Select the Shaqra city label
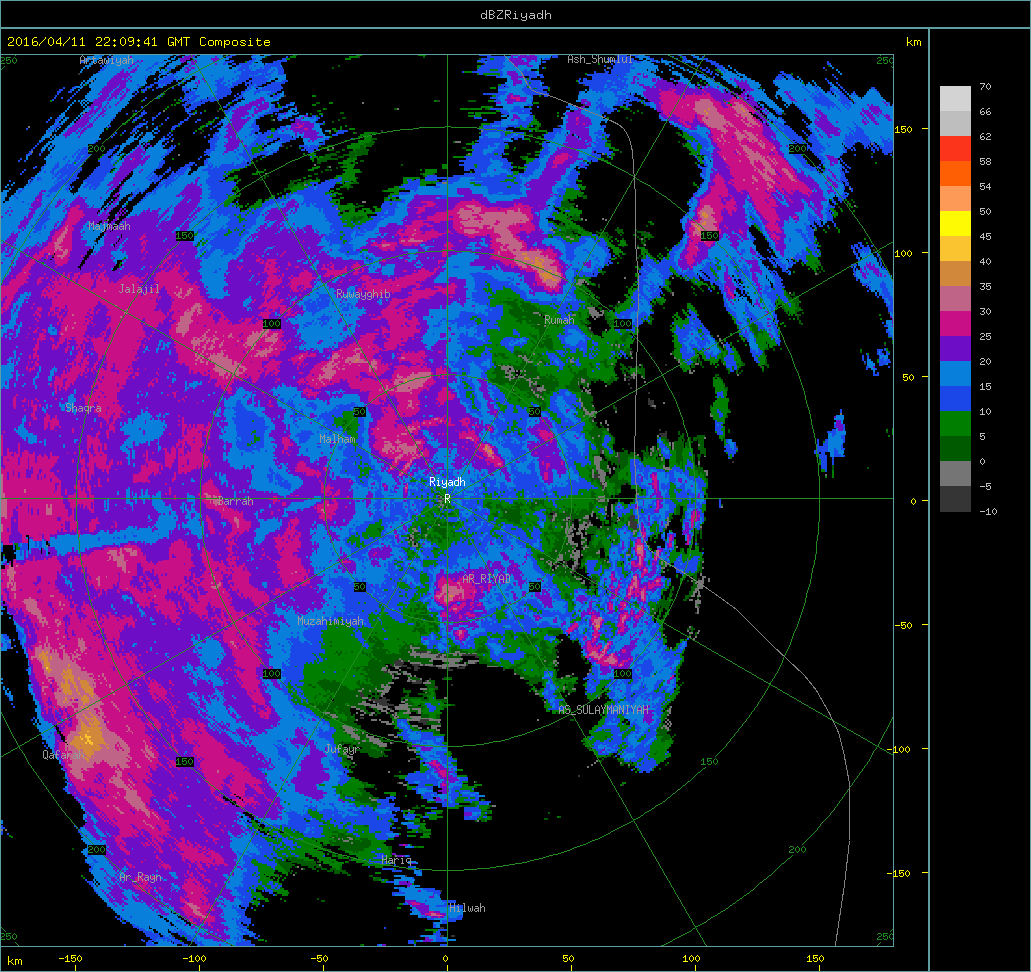The height and width of the screenshot is (972, 1031). 84,408
